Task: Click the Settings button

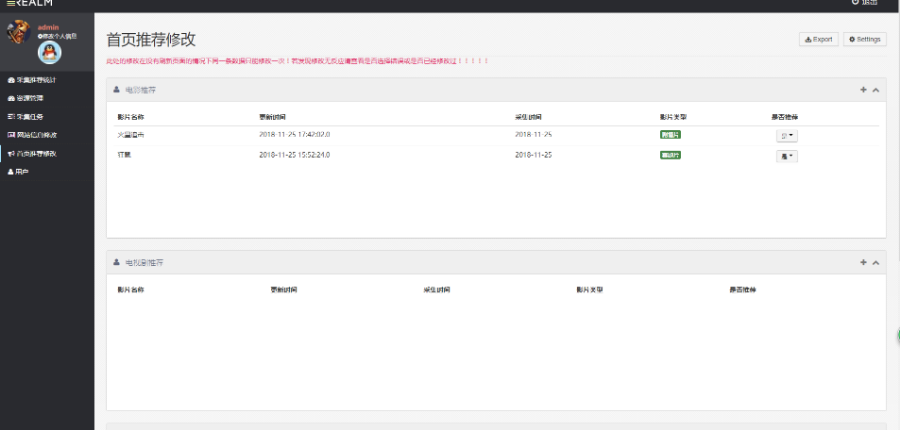Action: 864,40
